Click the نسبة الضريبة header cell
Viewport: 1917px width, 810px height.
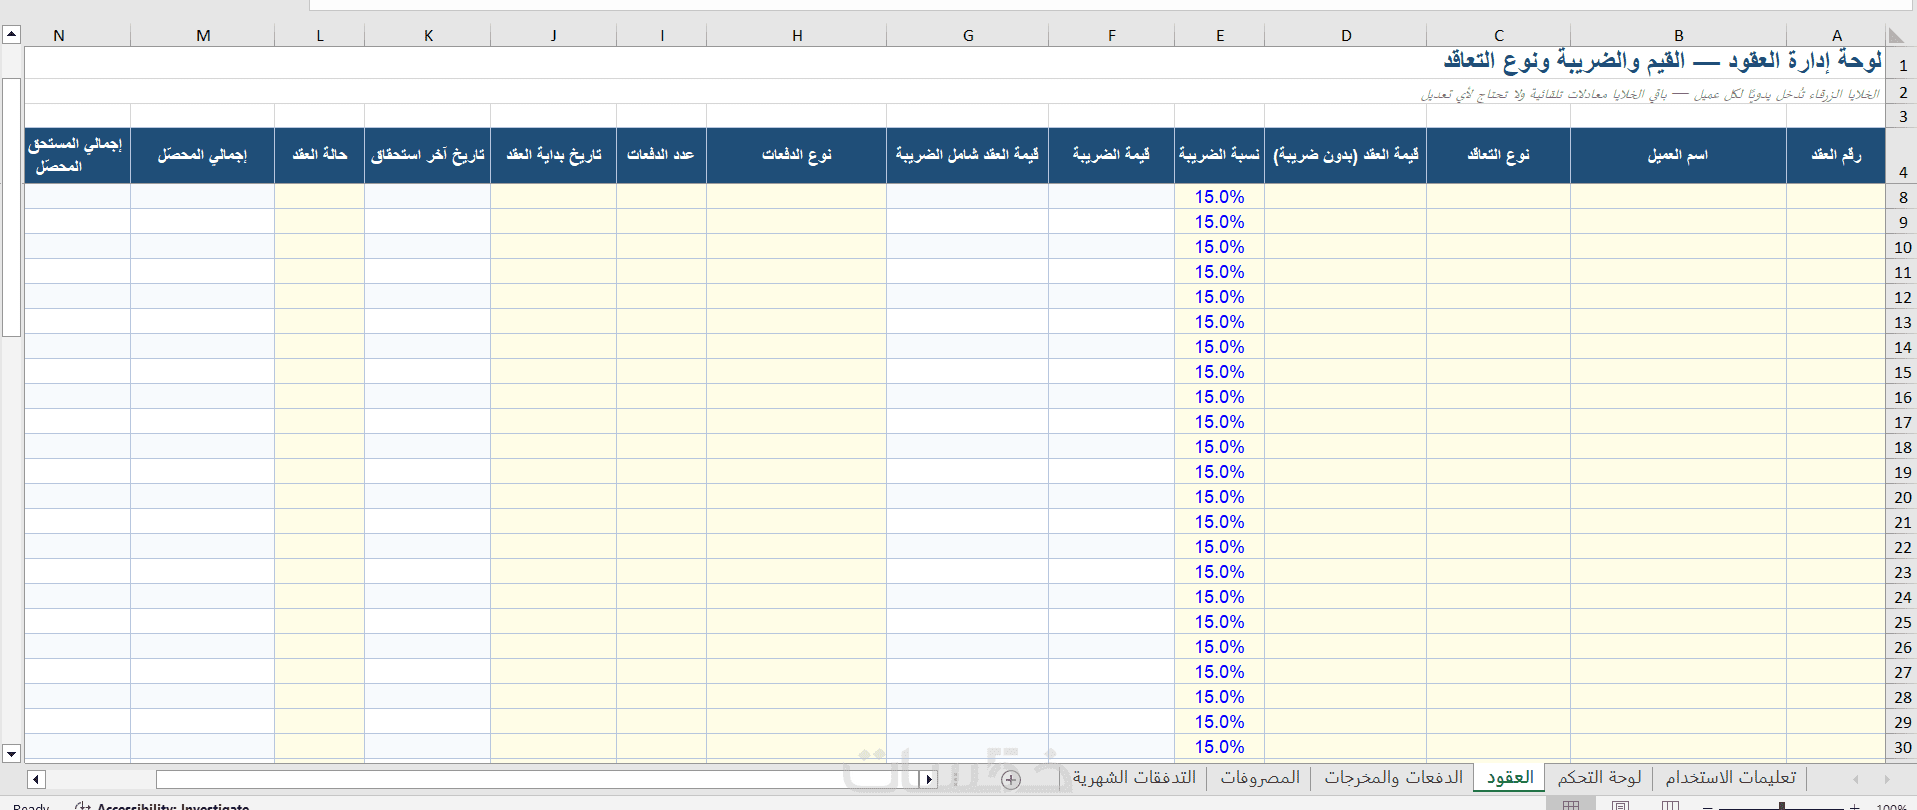pyautogui.click(x=1220, y=155)
